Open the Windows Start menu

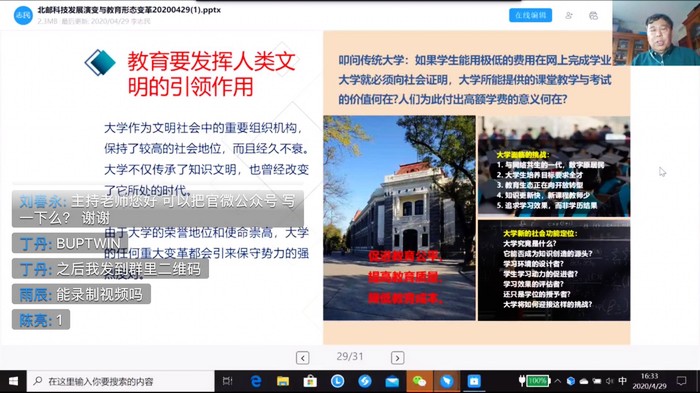pos(13,381)
